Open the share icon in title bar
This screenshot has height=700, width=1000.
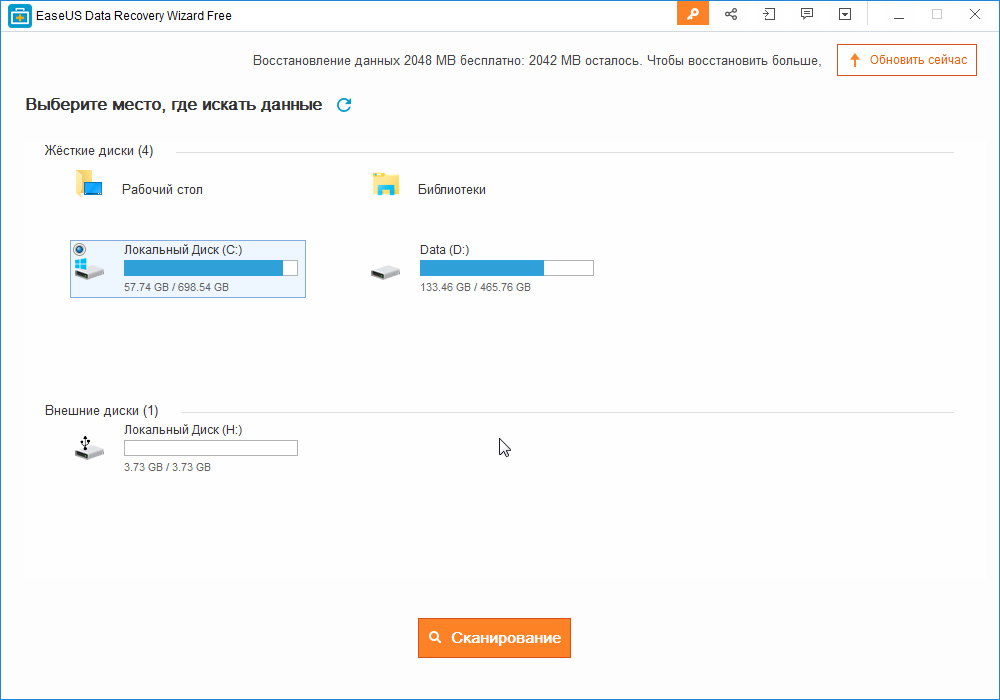click(x=731, y=14)
